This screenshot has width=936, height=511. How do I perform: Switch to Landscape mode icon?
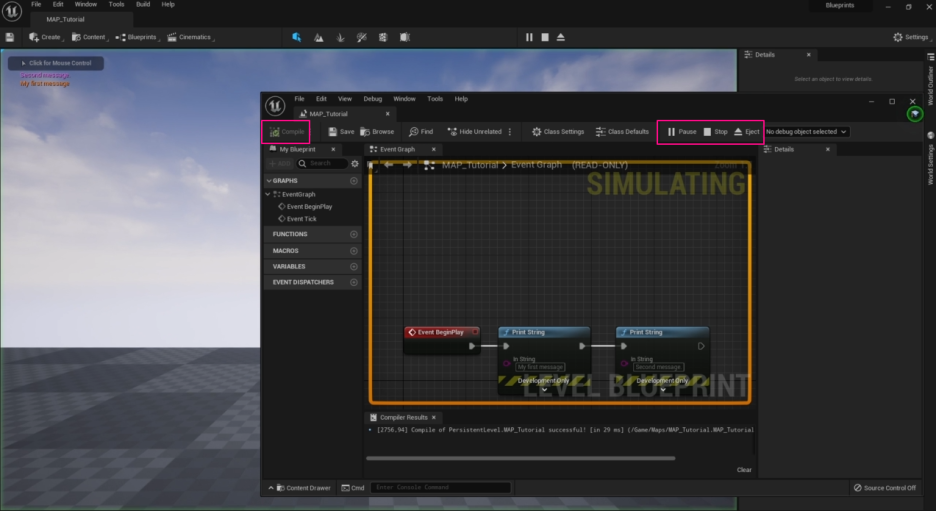(319, 37)
